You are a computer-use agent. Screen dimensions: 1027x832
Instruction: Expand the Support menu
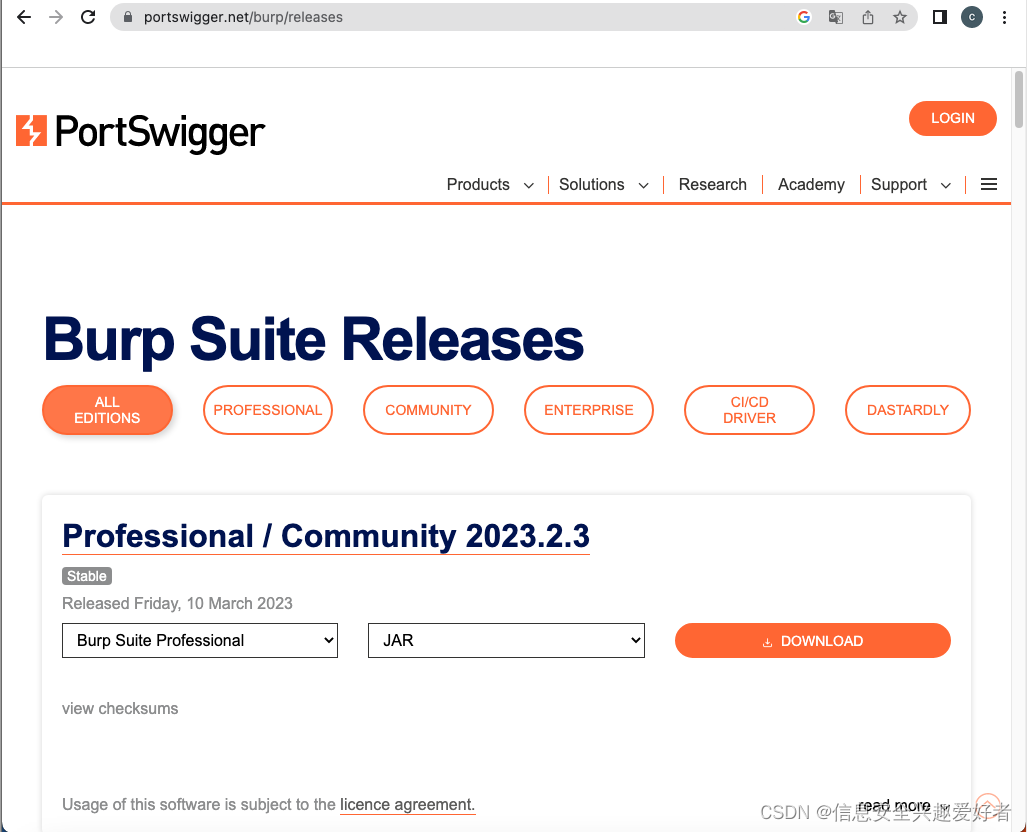point(910,185)
